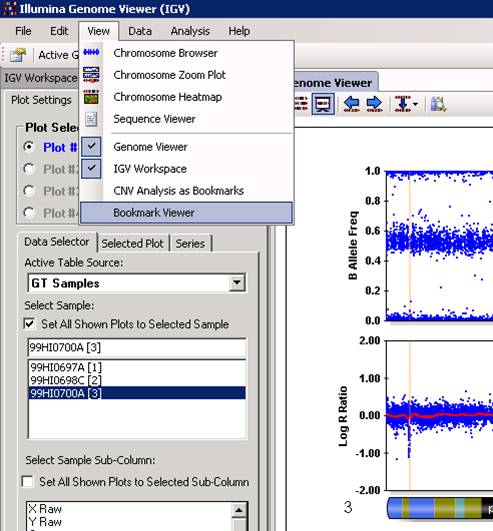
Task: Toggle the highlighted display-mode toolbar icon
Action: point(323,104)
